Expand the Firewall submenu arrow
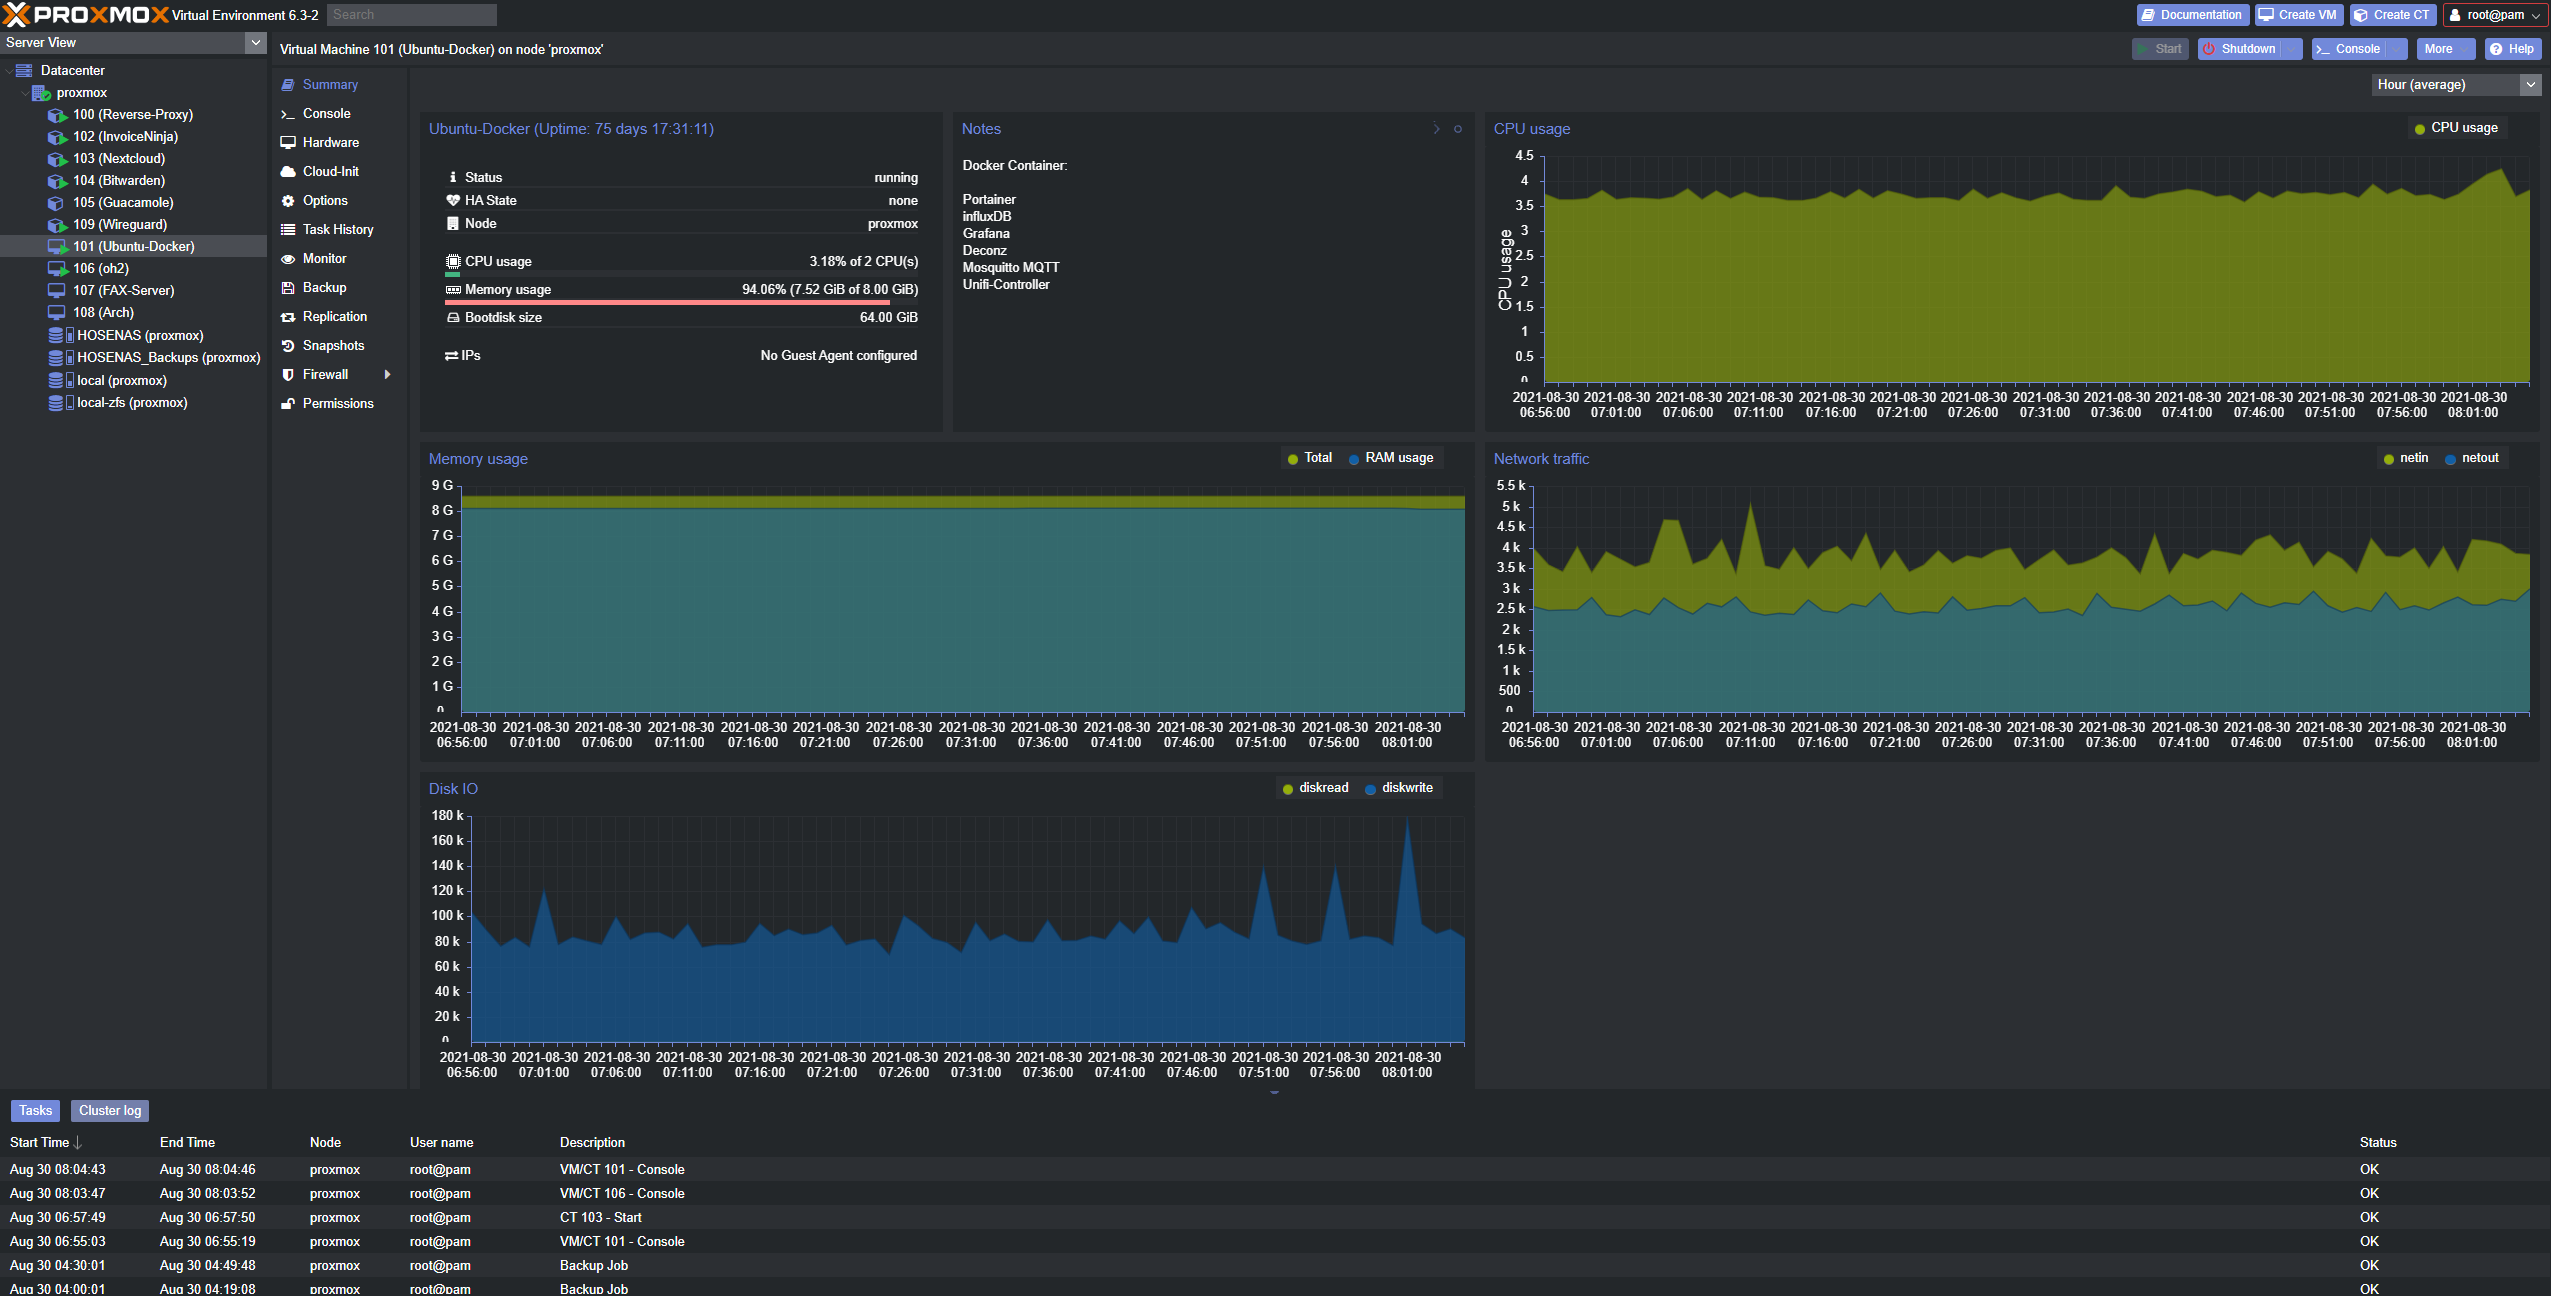Screen dimensions: 2551x1296 pos(388,375)
